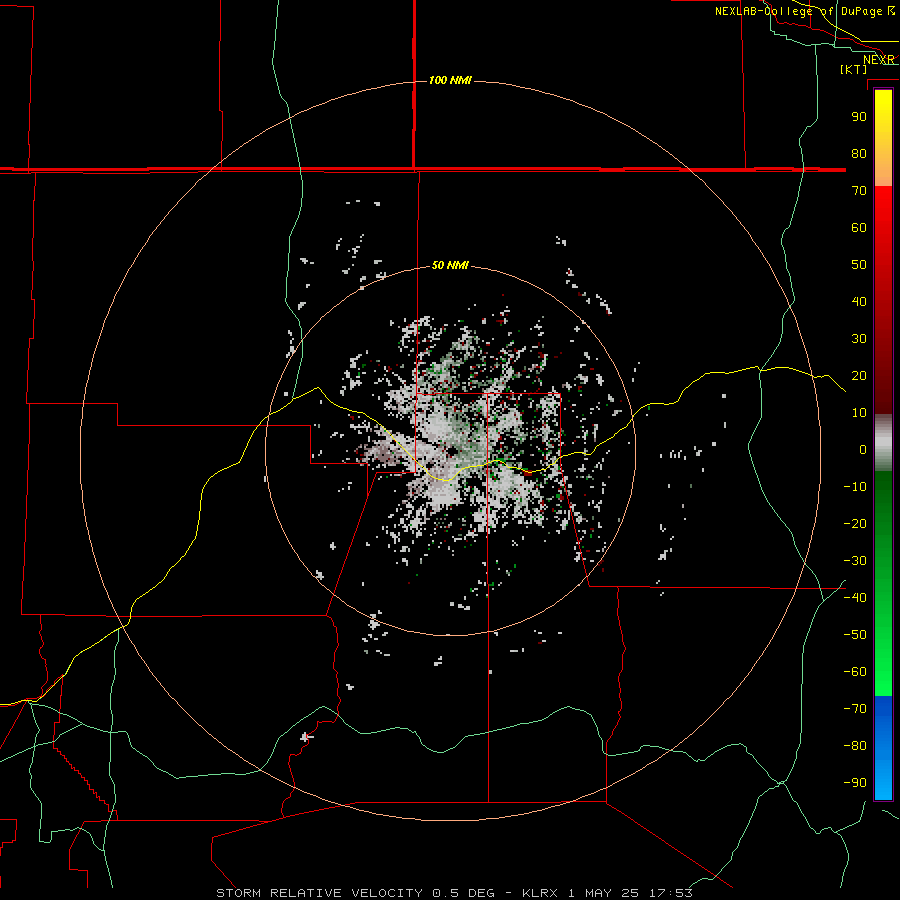Screen dimensions: 900x900
Task: Click the "50 NMI" range ring label
Action: tap(450, 265)
